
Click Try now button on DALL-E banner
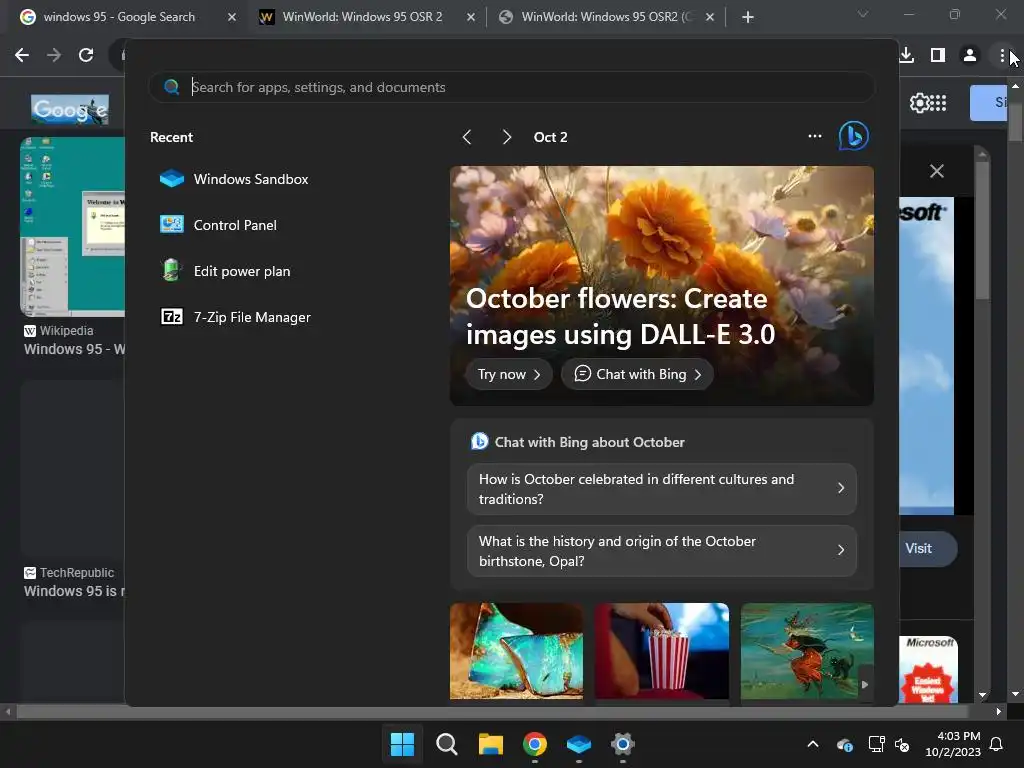509,374
